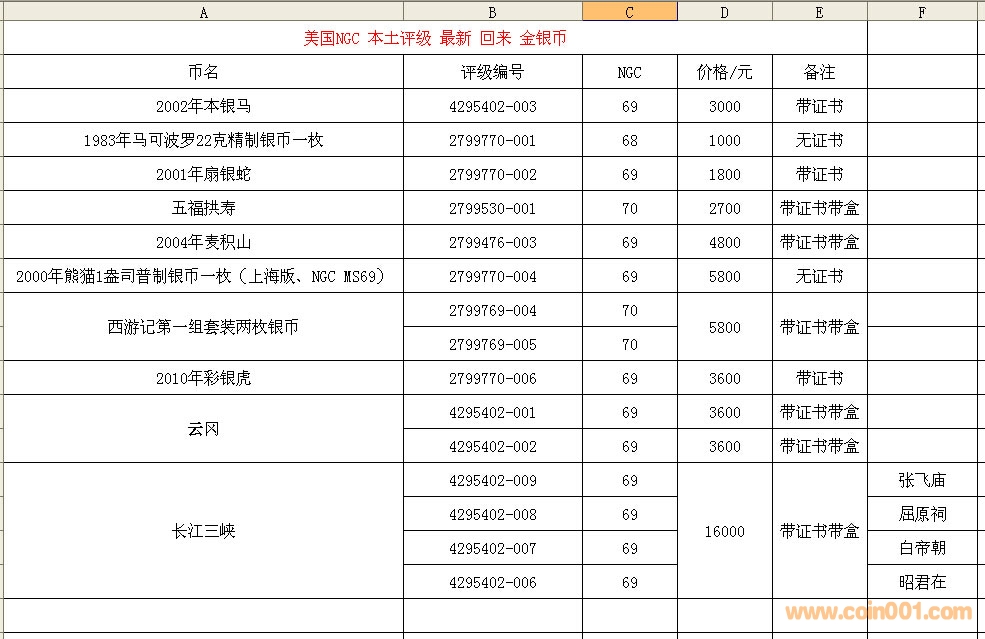Select the merged 西游记第一组套装两枚银币 cell

[204, 327]
